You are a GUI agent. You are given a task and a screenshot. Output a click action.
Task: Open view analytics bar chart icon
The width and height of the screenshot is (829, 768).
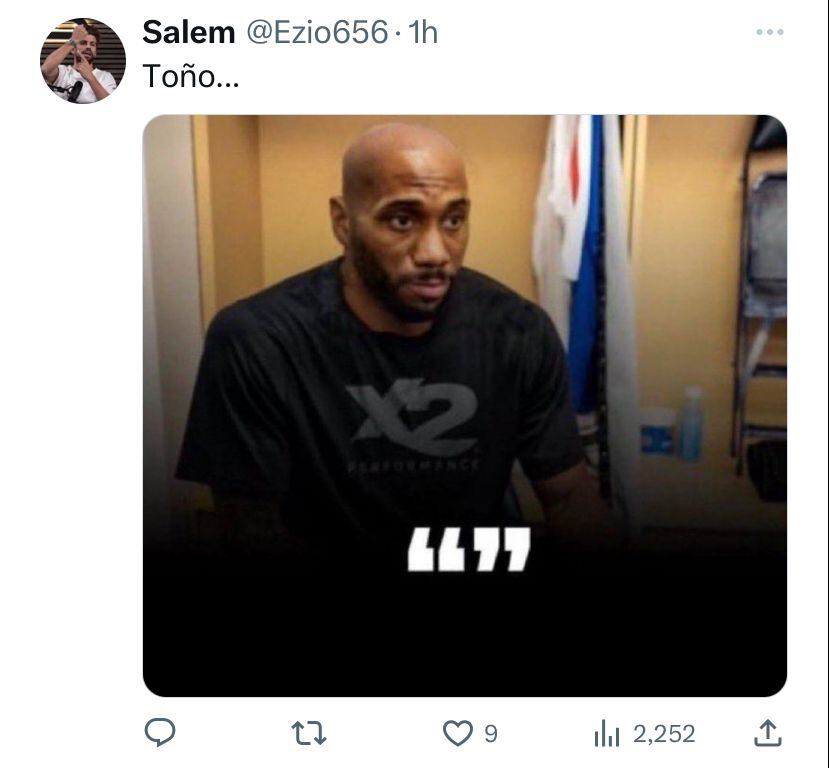tap(607, 734)
